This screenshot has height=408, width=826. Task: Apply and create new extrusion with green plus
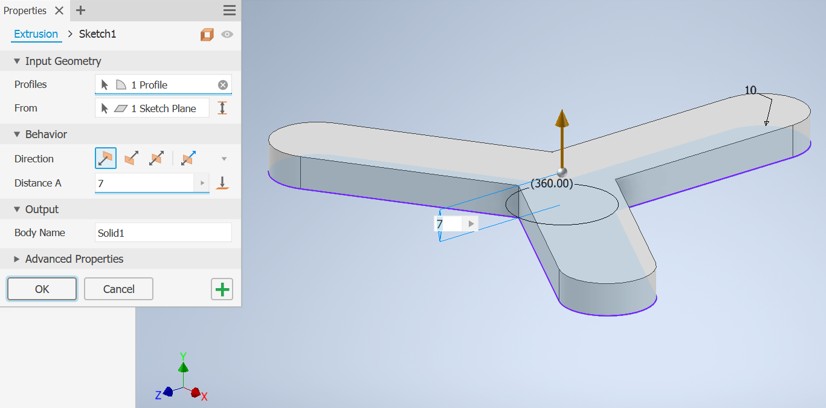point(222,289)
